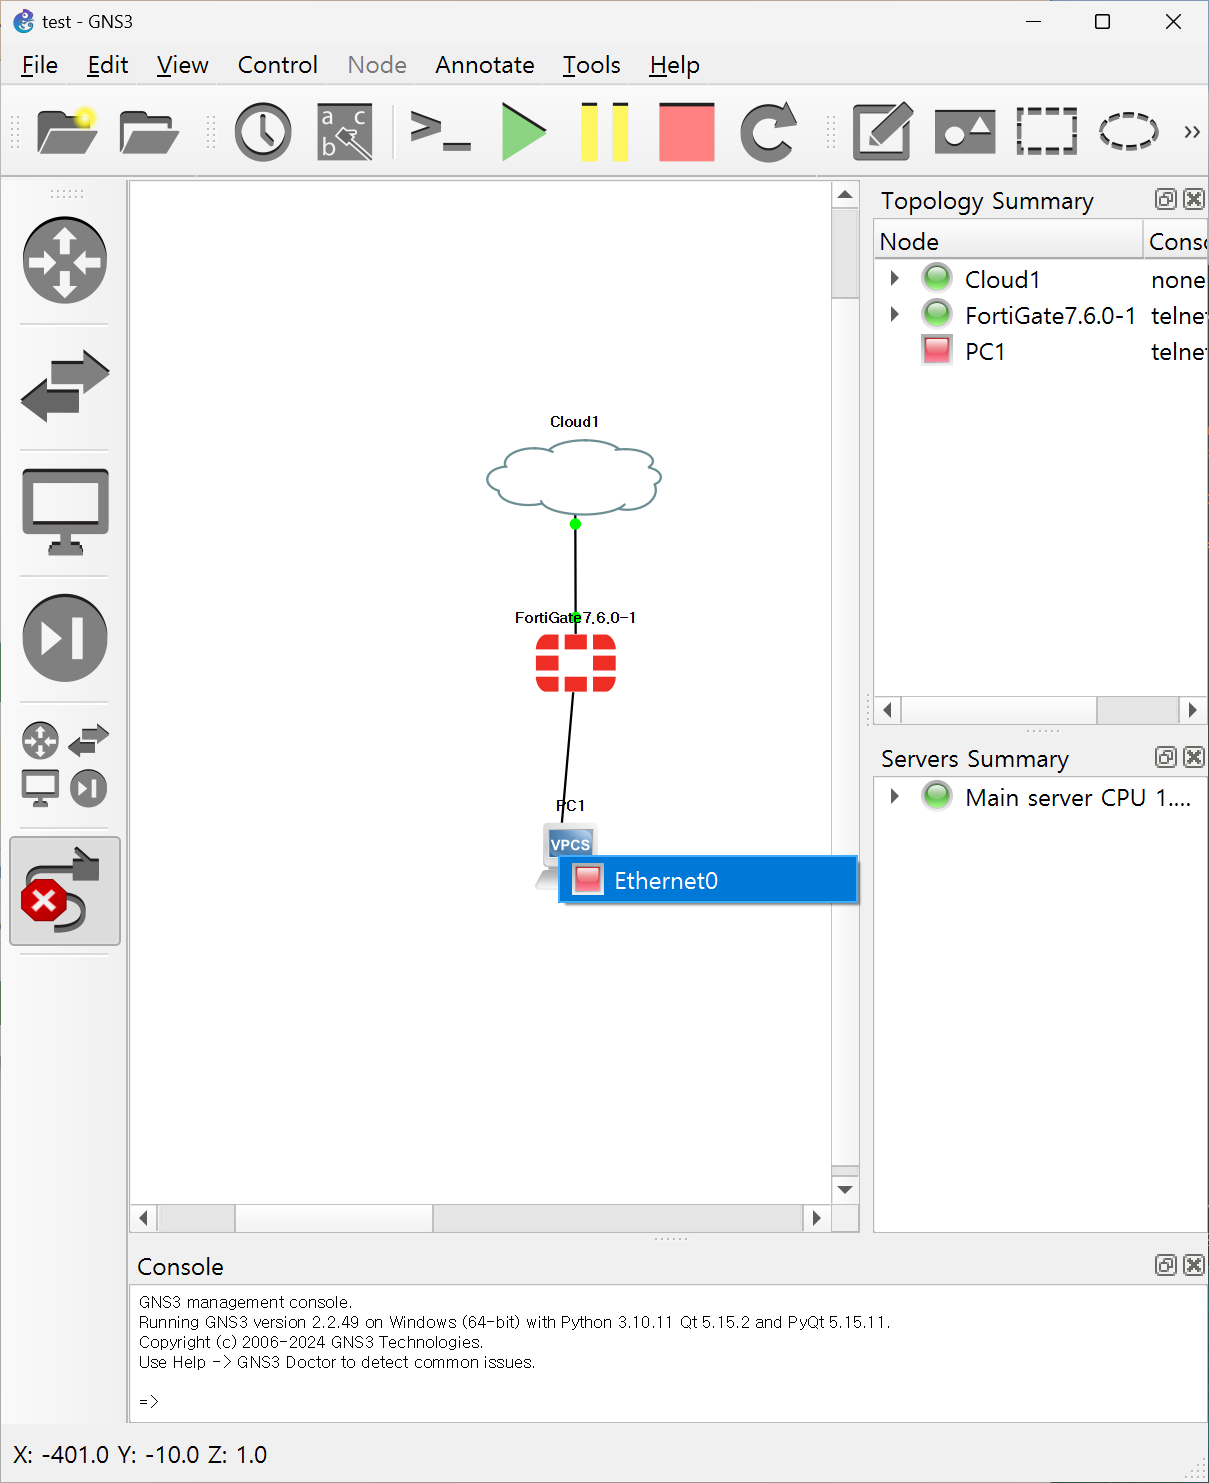This screenshot has height=1483, width=1209.
Task: Select the Cloud1 node on canvas
Action: [574, 477]
